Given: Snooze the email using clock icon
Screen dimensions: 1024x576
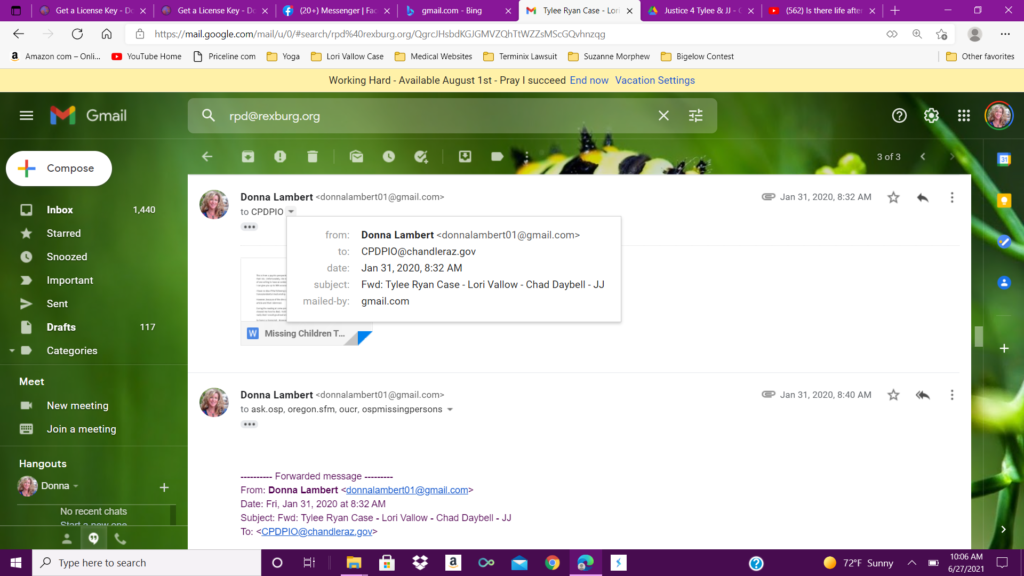Looking at the screenshot, I should coord(388,157).
